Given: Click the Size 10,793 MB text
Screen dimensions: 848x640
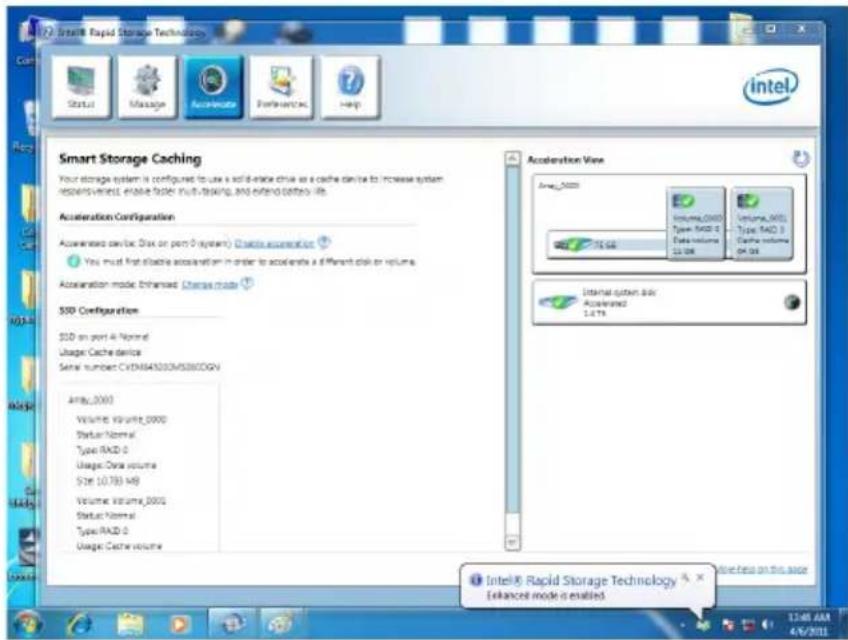Looking at the screenshot, I should [x=108, y=480].
